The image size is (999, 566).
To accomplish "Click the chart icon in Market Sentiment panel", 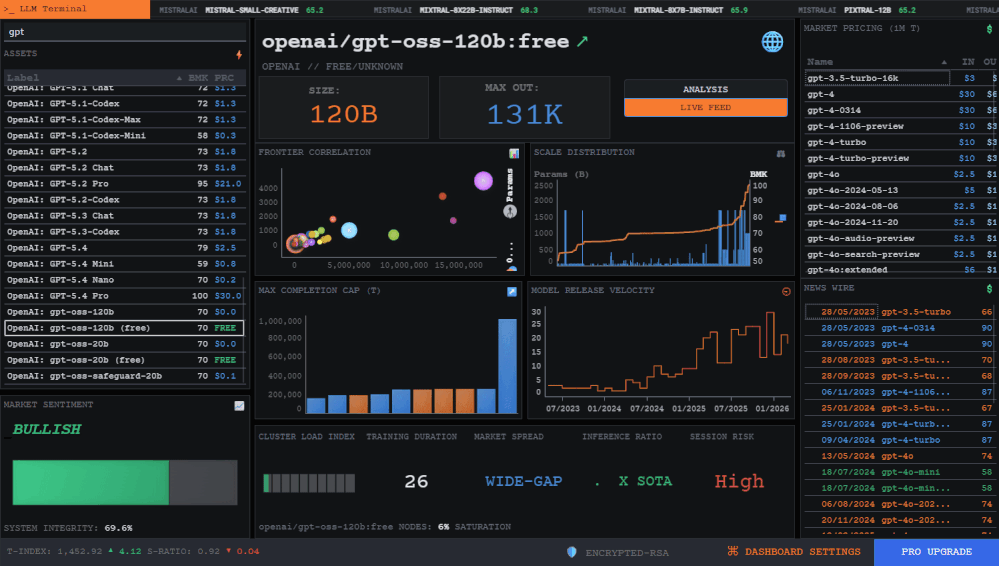I will click(239, 406).
